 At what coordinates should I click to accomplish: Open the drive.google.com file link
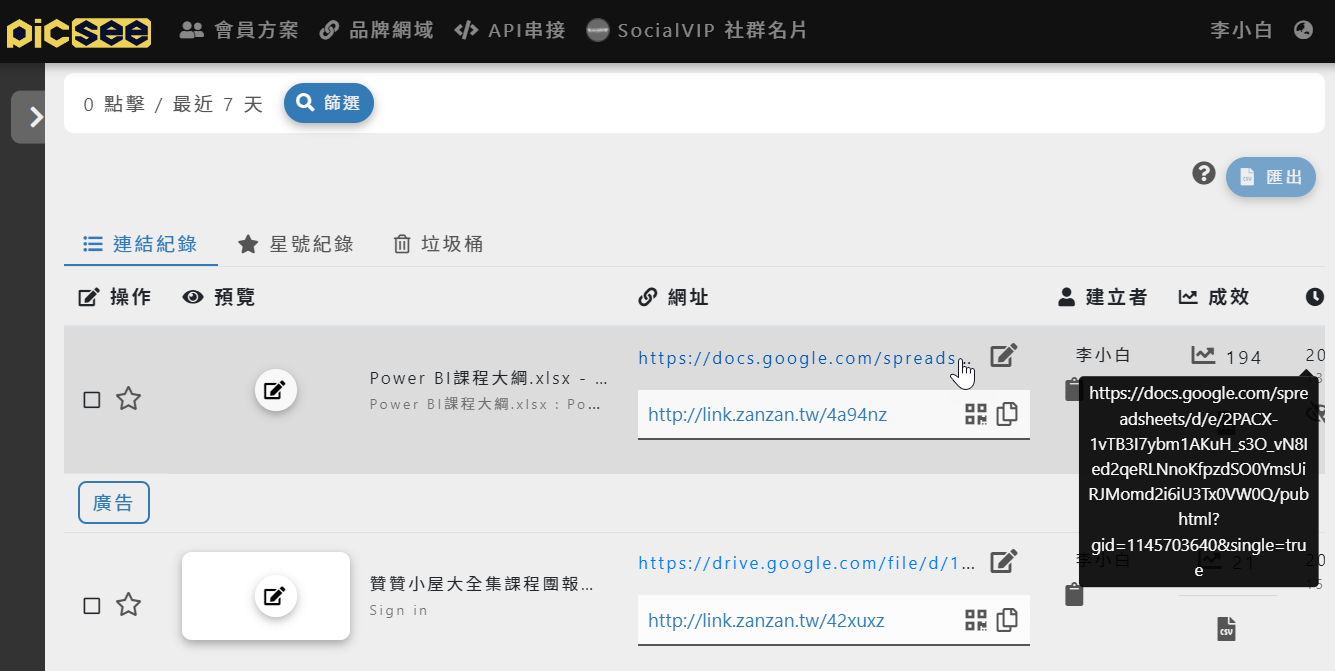coord(807,564)
